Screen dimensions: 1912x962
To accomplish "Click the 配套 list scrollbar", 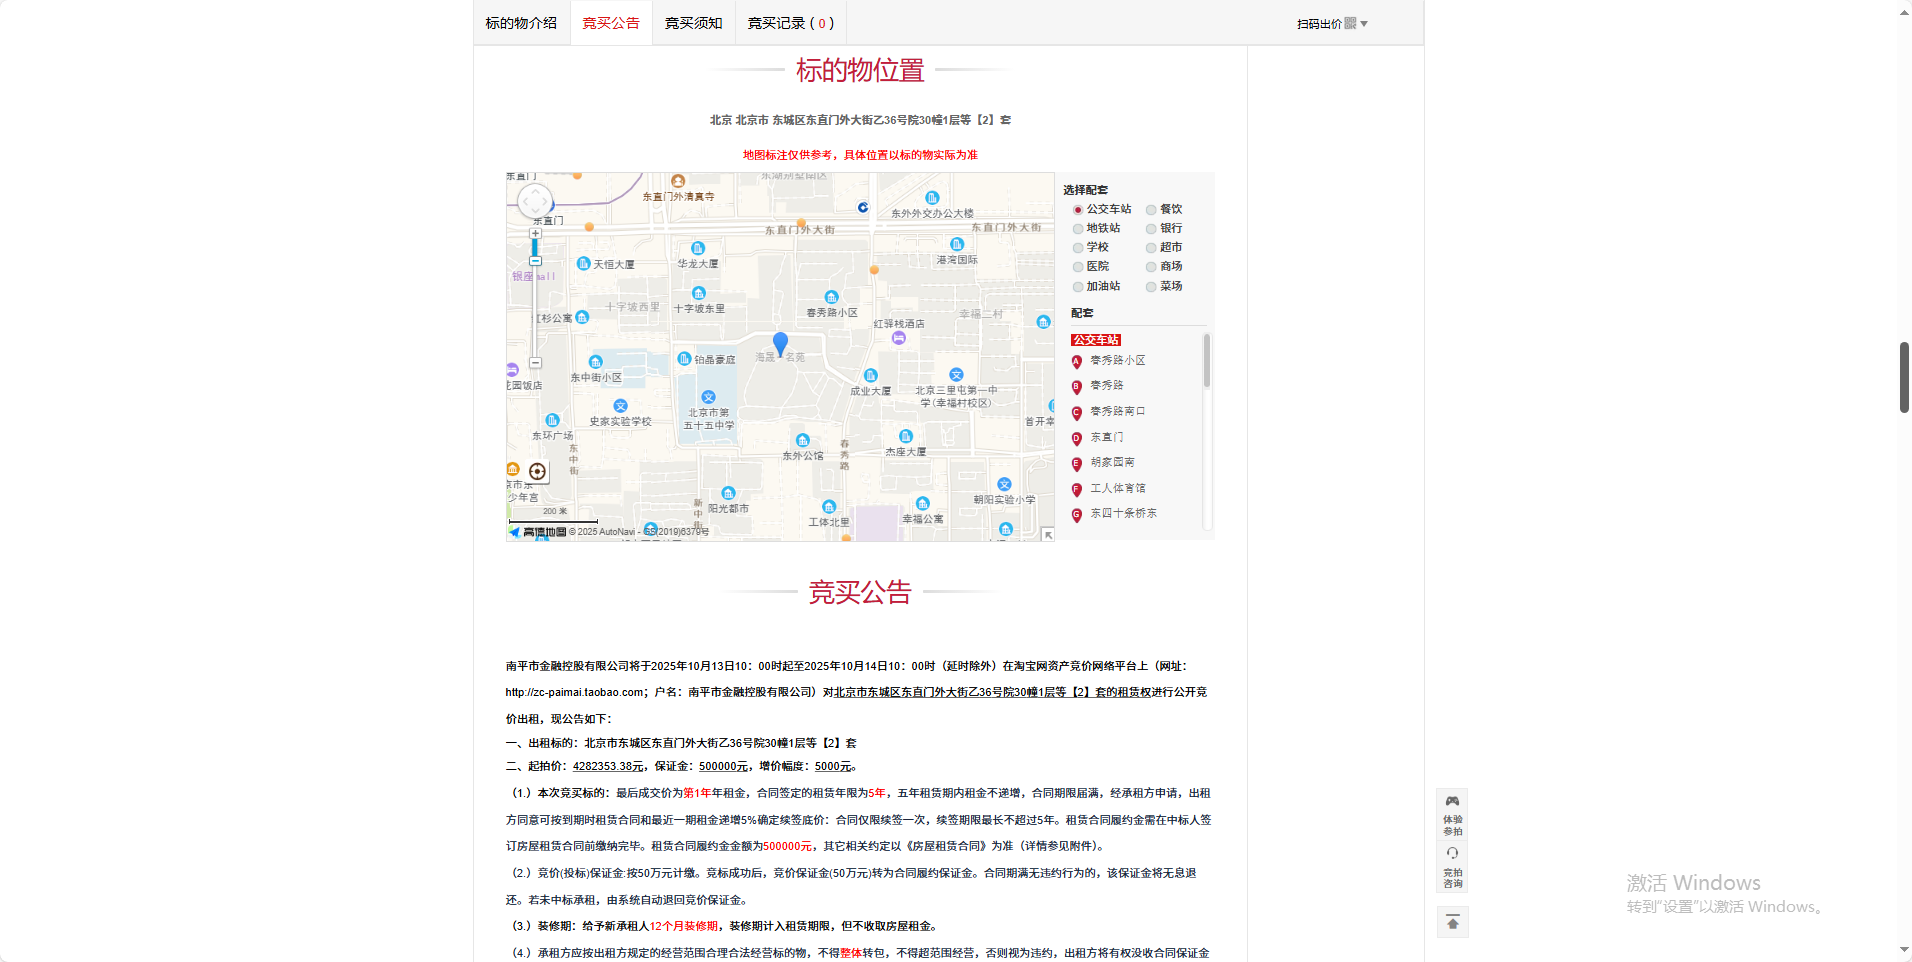I will [x=1206, y=361].
